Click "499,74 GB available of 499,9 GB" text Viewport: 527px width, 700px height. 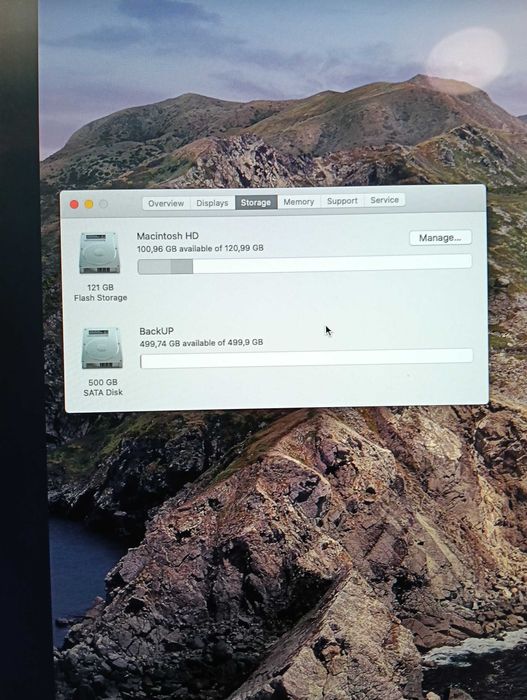[201, 343]
